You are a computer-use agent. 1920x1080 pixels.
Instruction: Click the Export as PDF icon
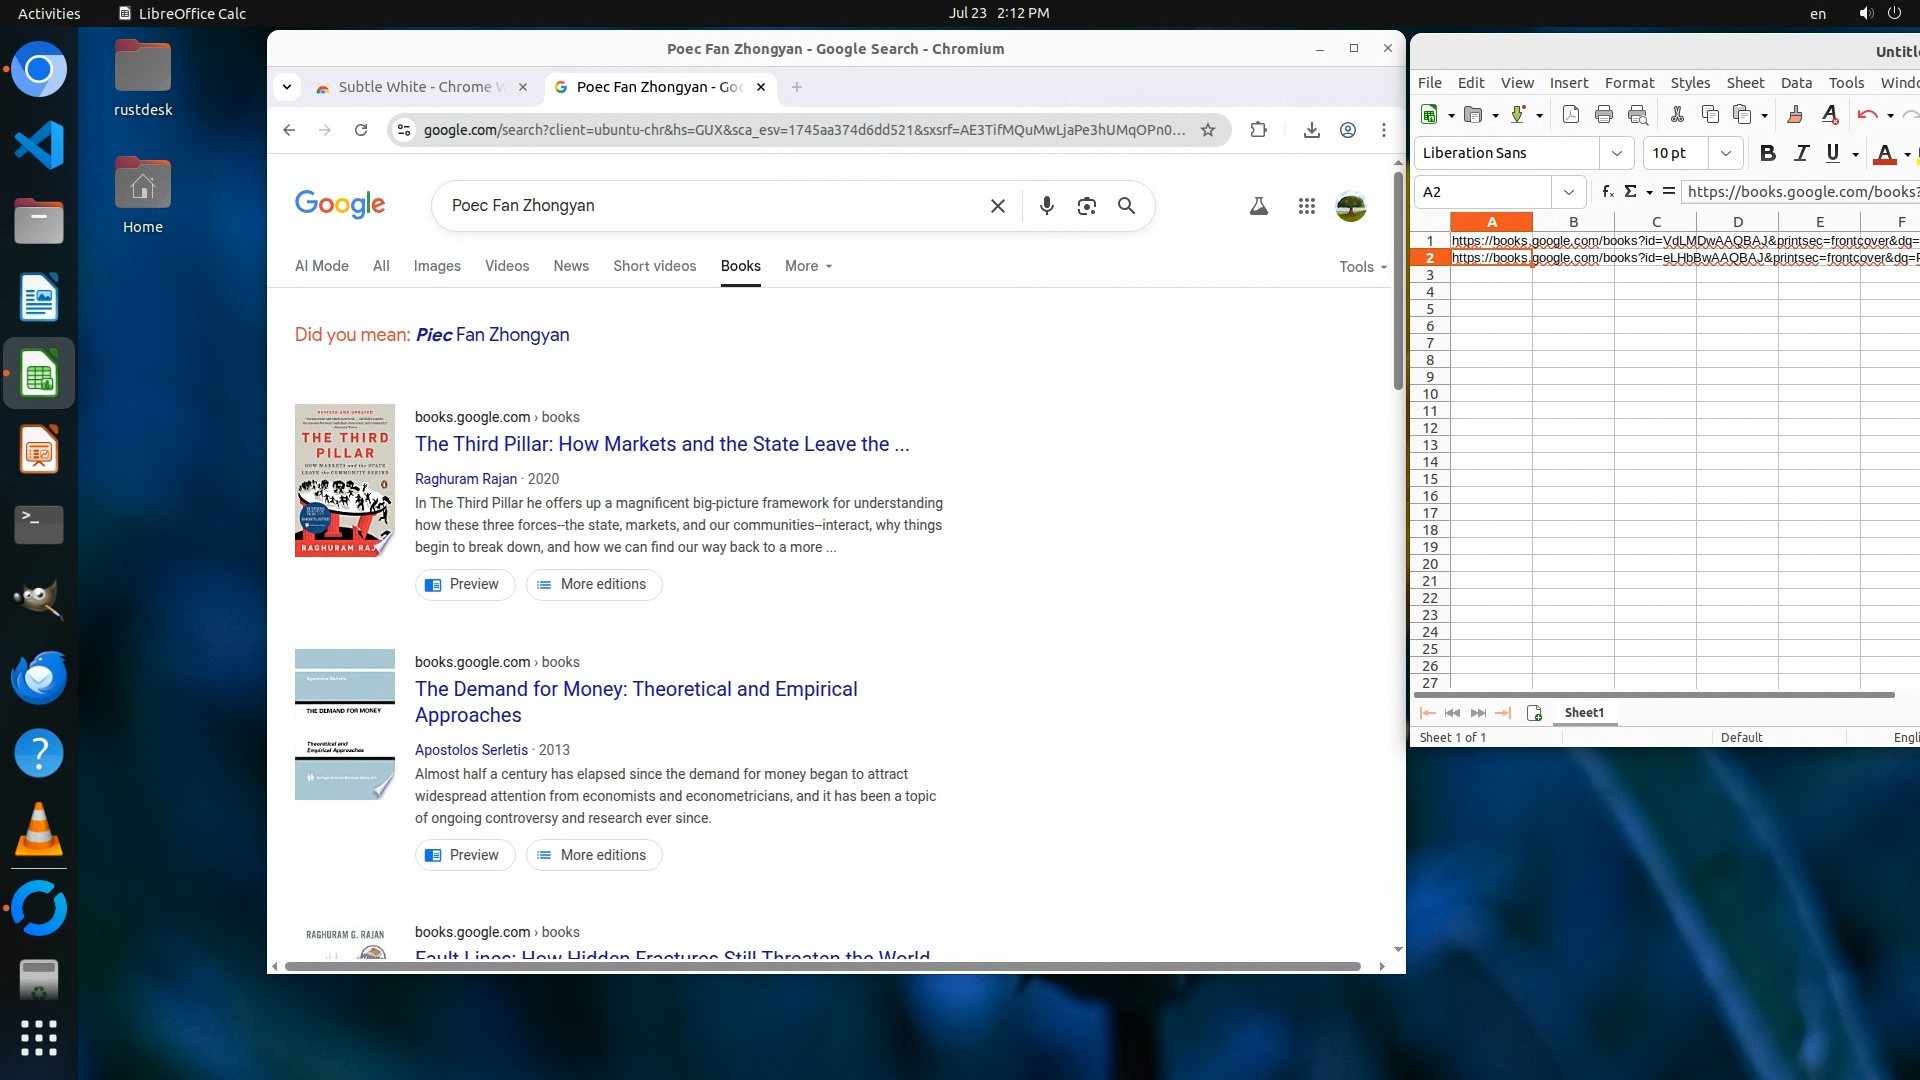[x=1570, y=114]
